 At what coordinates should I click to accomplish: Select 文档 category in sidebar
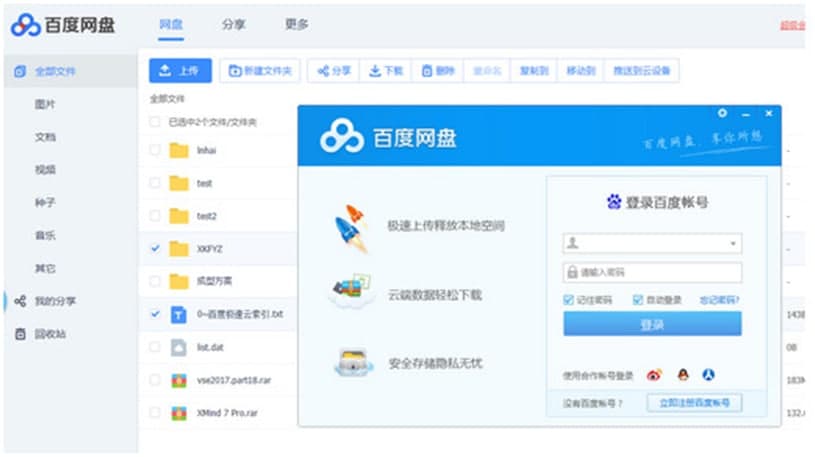(x=45, y=137)
